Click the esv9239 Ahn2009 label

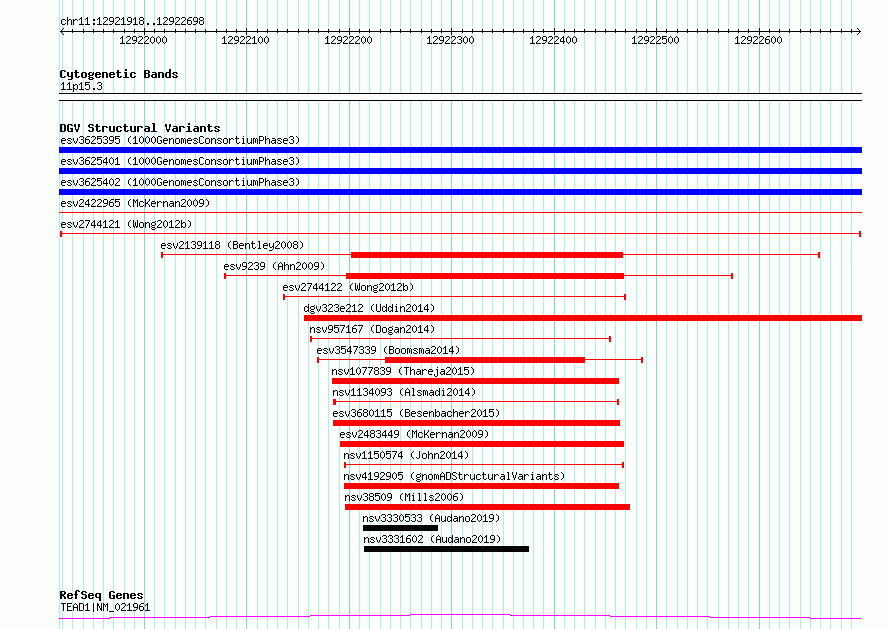pos(274,266)
